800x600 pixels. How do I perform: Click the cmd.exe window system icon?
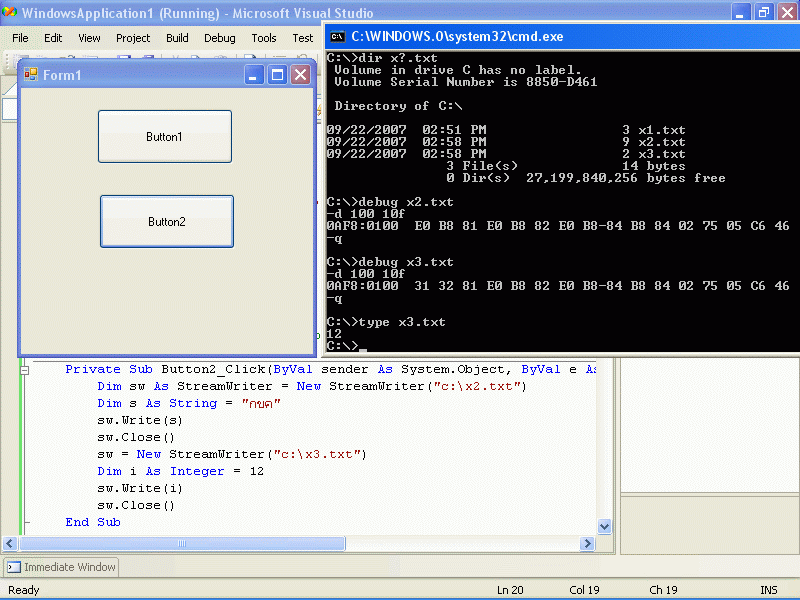coord(337,36)
